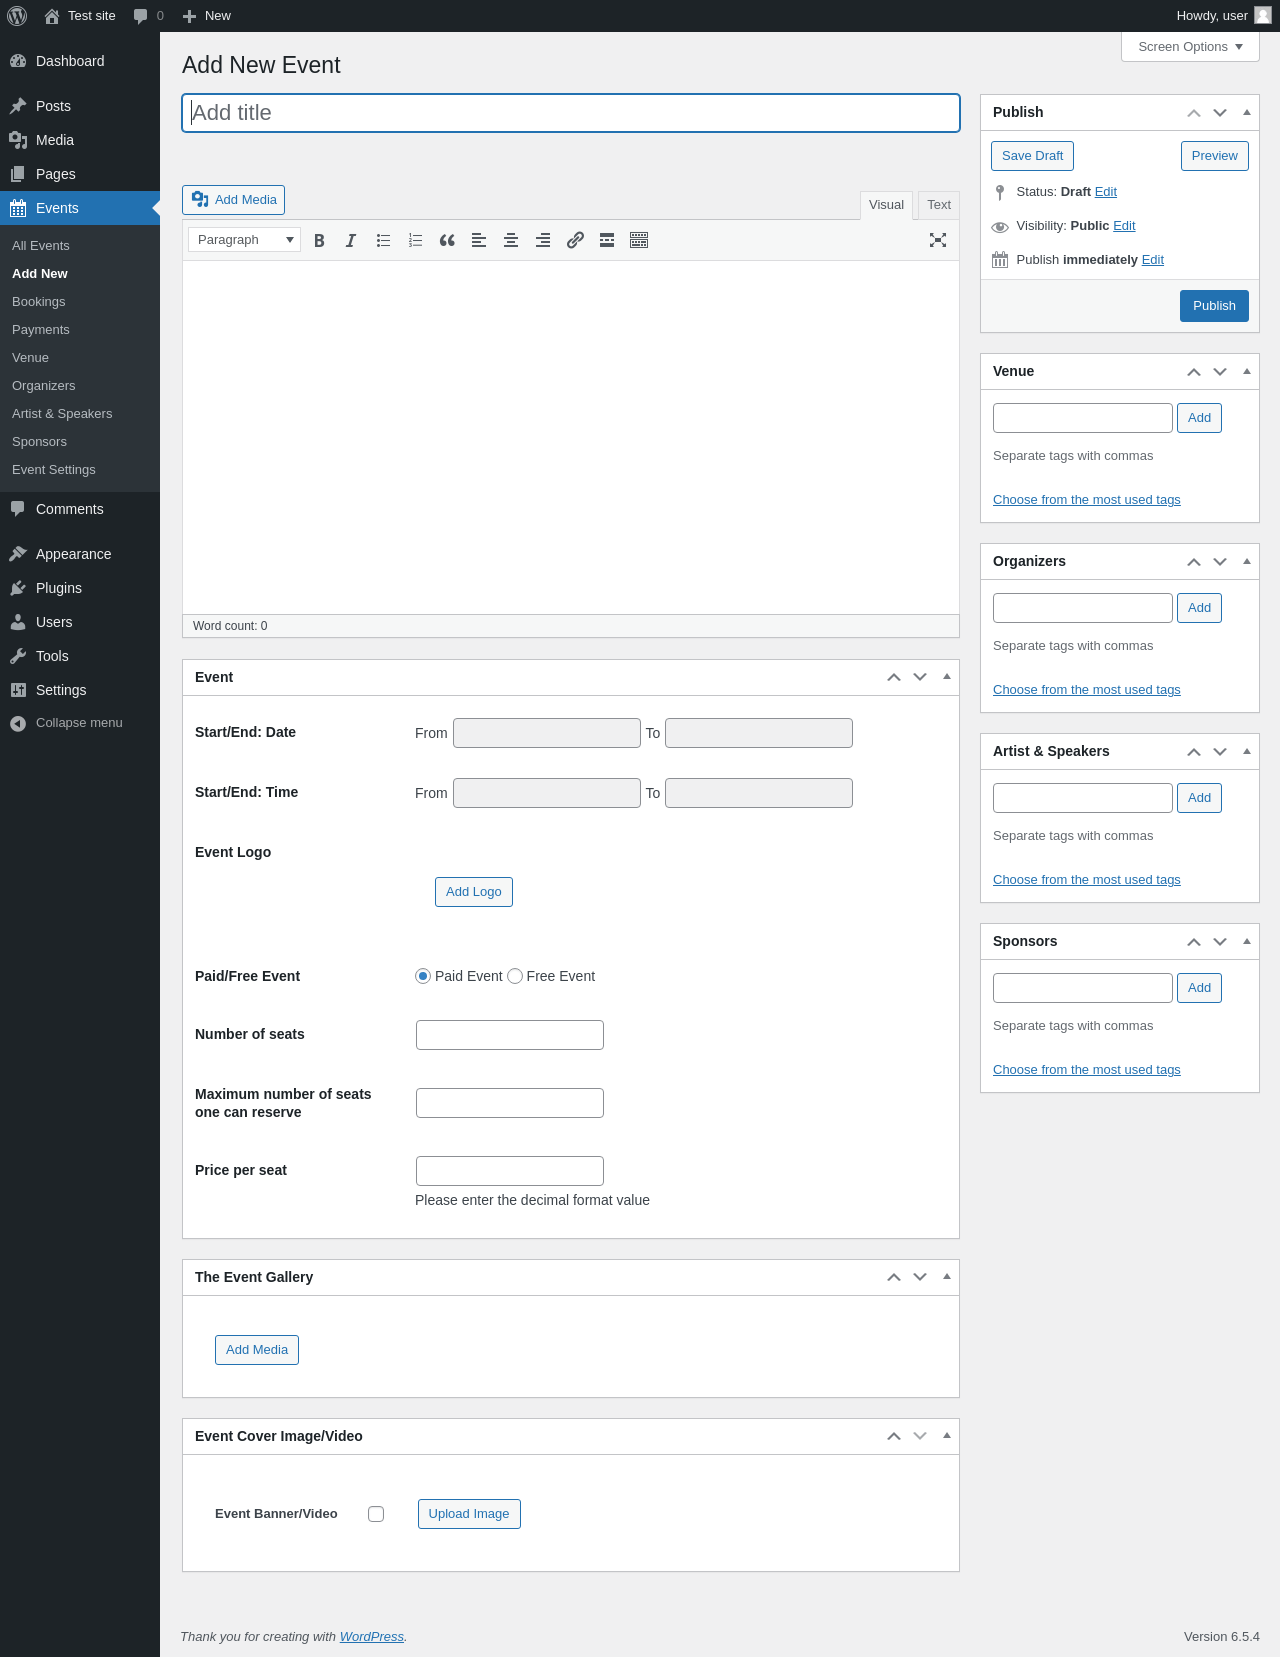Open the WordPress logo menu
The height and width of the screenshot is (1657, 1280).
click(x=17, y=16)
